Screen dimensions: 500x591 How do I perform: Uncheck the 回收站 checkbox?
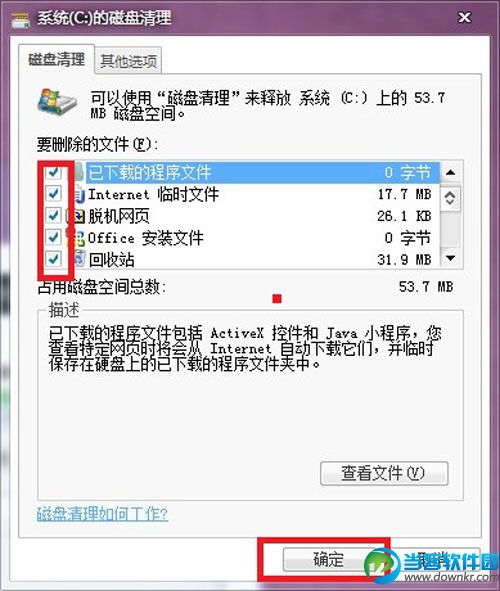(x=53, y=259)
